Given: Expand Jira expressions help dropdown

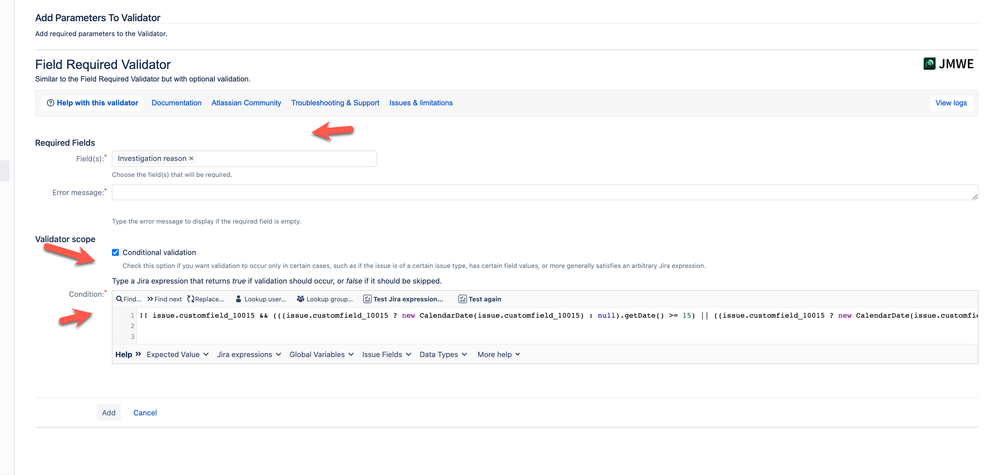Looking at the screenshot, I should pos(249,355).
